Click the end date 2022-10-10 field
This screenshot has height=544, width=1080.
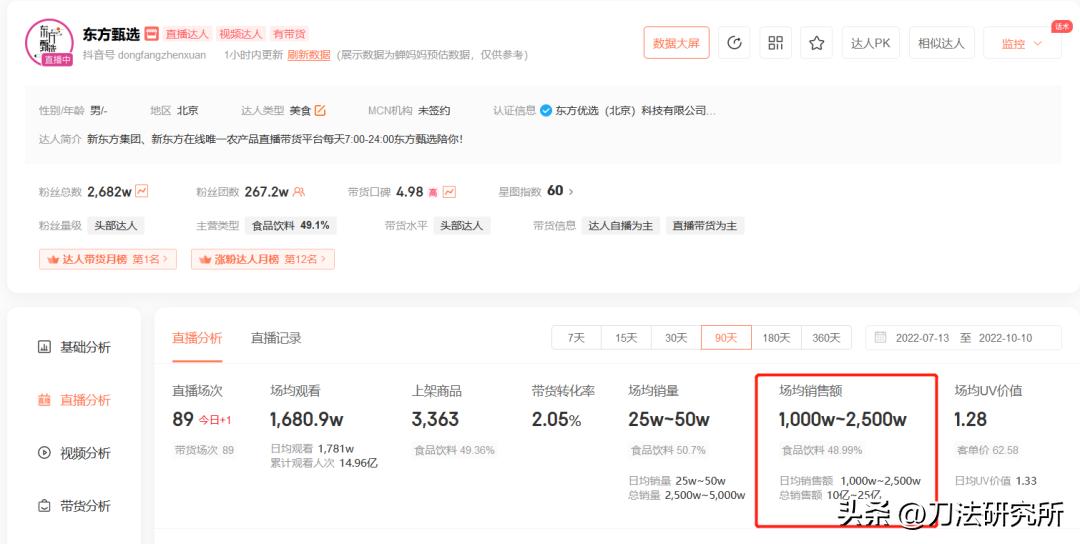[x=1006, y=338]
